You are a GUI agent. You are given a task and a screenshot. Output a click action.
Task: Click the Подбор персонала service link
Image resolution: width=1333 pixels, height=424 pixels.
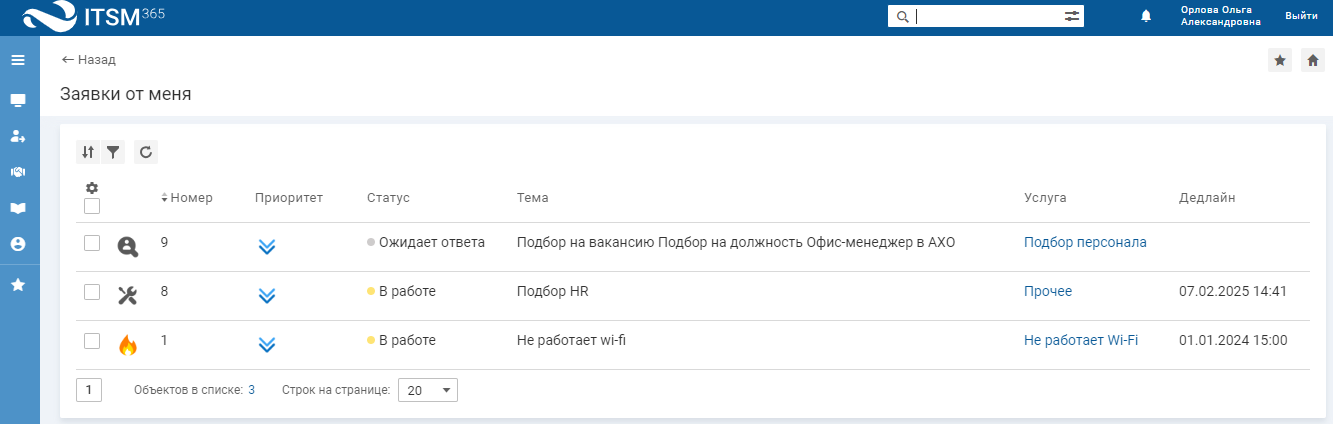pyautogui.click(x=1085, y=243)
